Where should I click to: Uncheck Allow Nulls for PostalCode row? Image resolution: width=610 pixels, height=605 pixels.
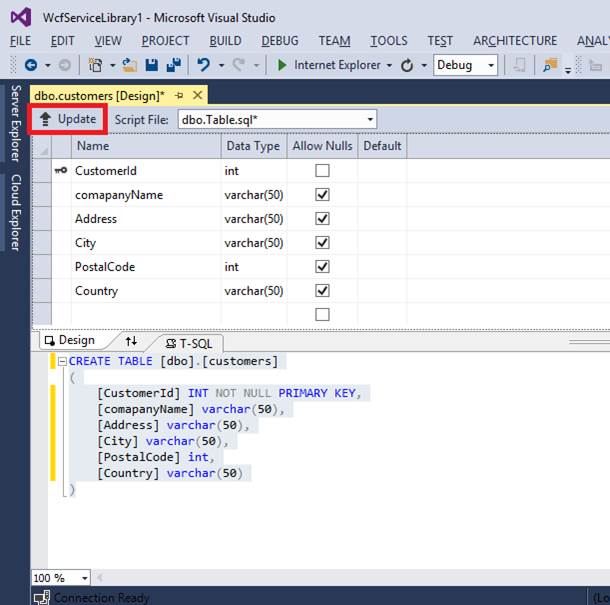coord(322,267)
